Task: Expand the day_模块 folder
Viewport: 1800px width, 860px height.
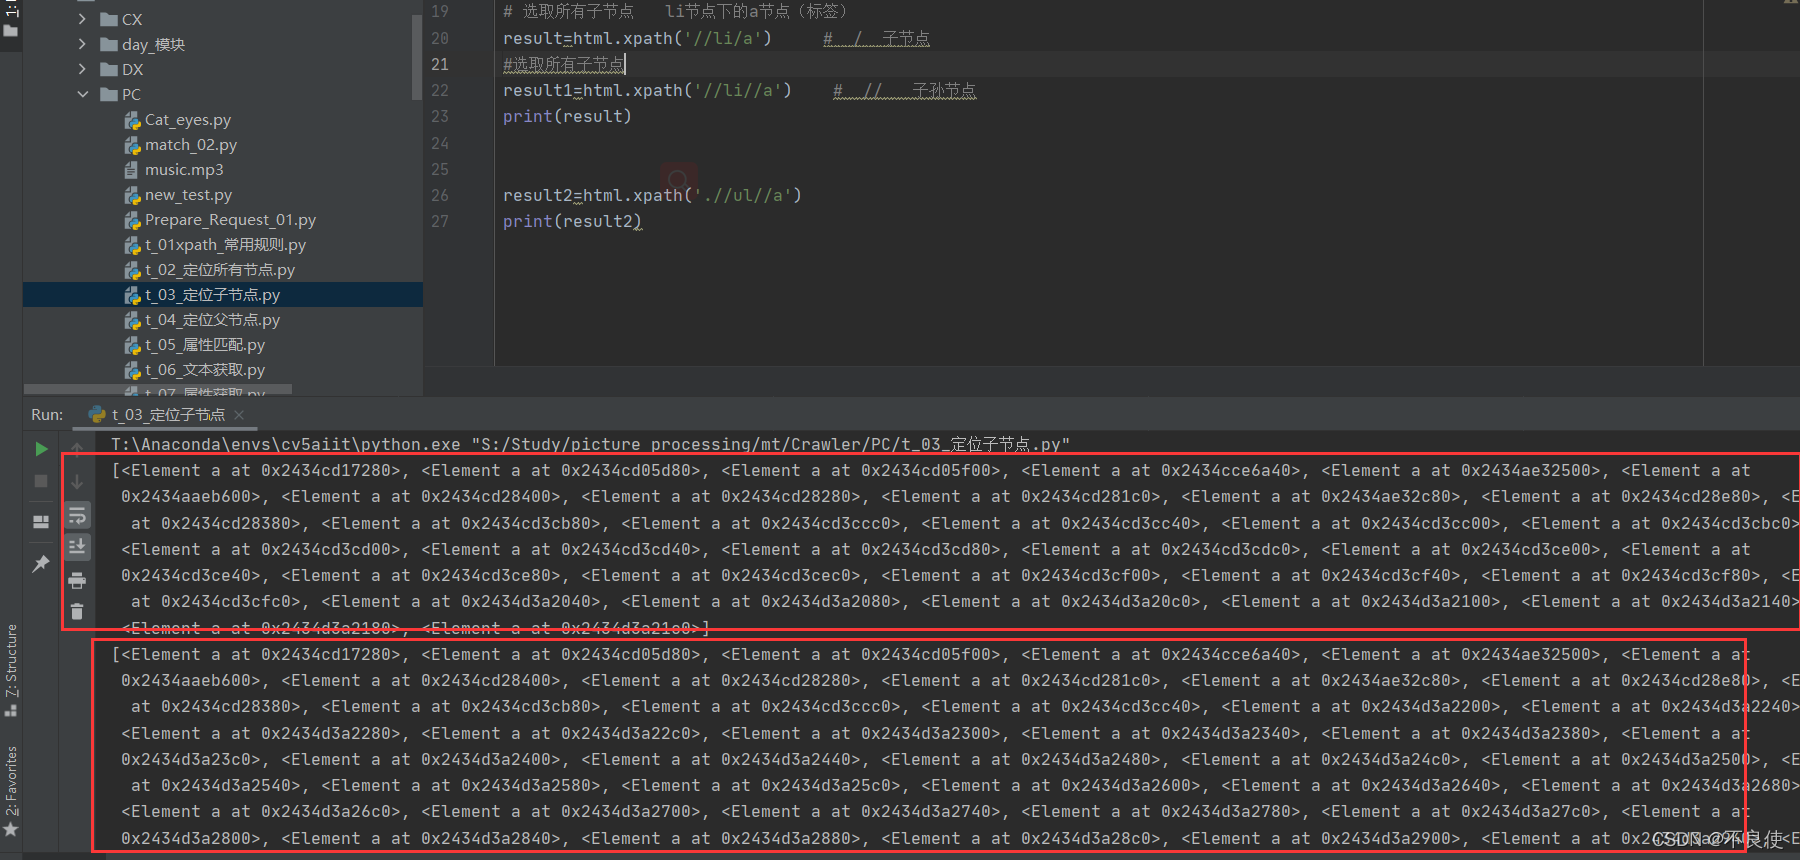Action: 82,44
